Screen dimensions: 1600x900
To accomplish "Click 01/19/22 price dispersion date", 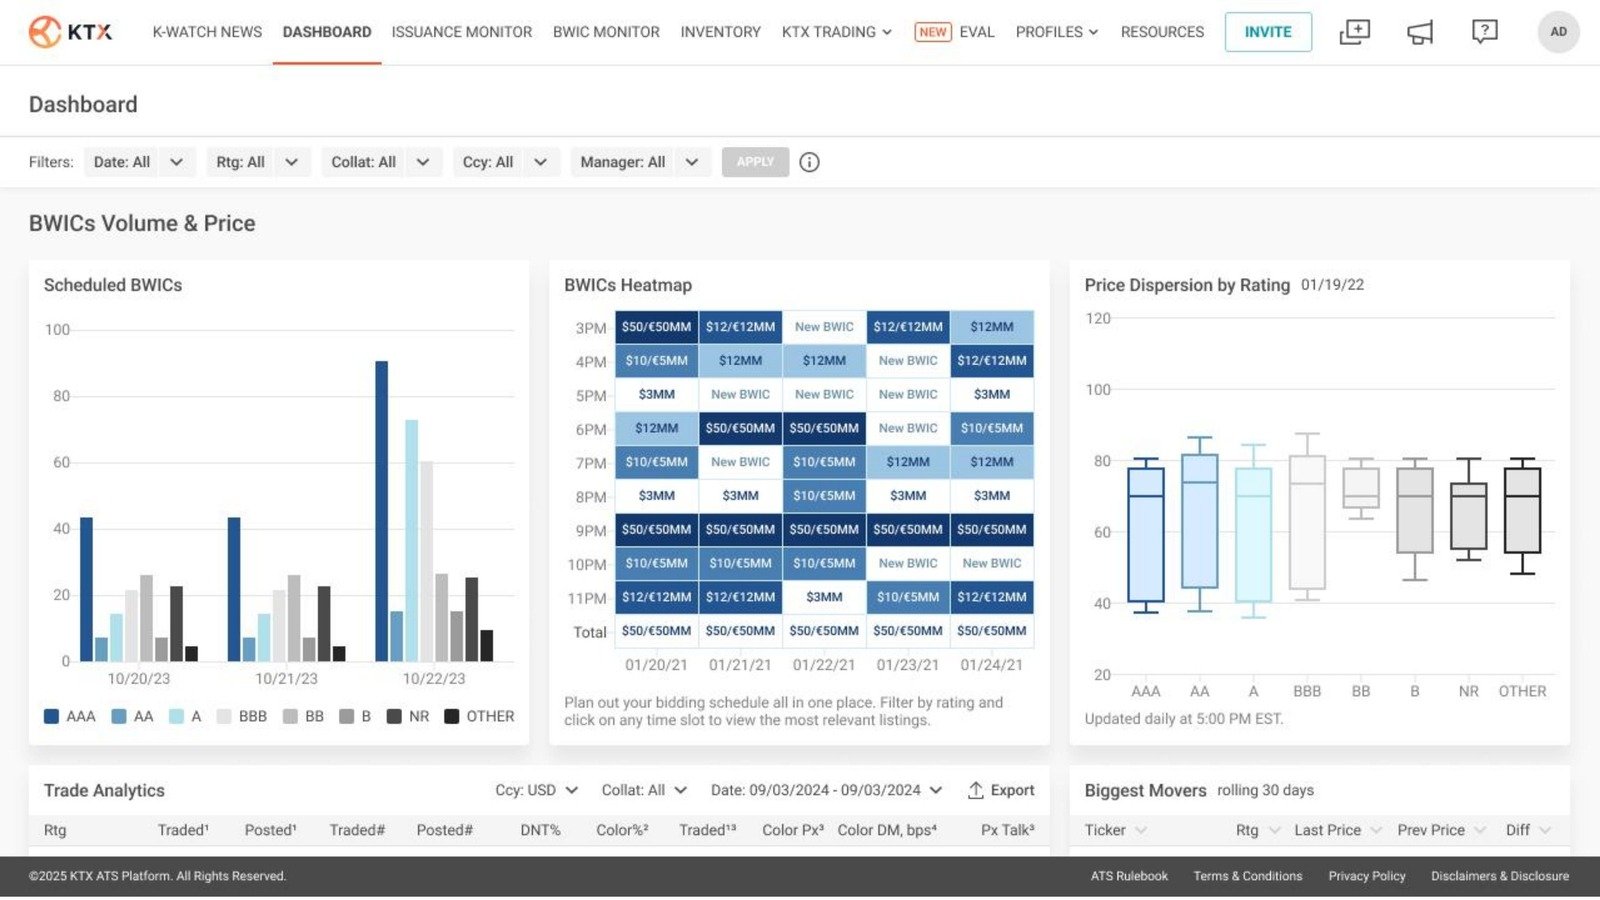I will [x=1332, y=285].
